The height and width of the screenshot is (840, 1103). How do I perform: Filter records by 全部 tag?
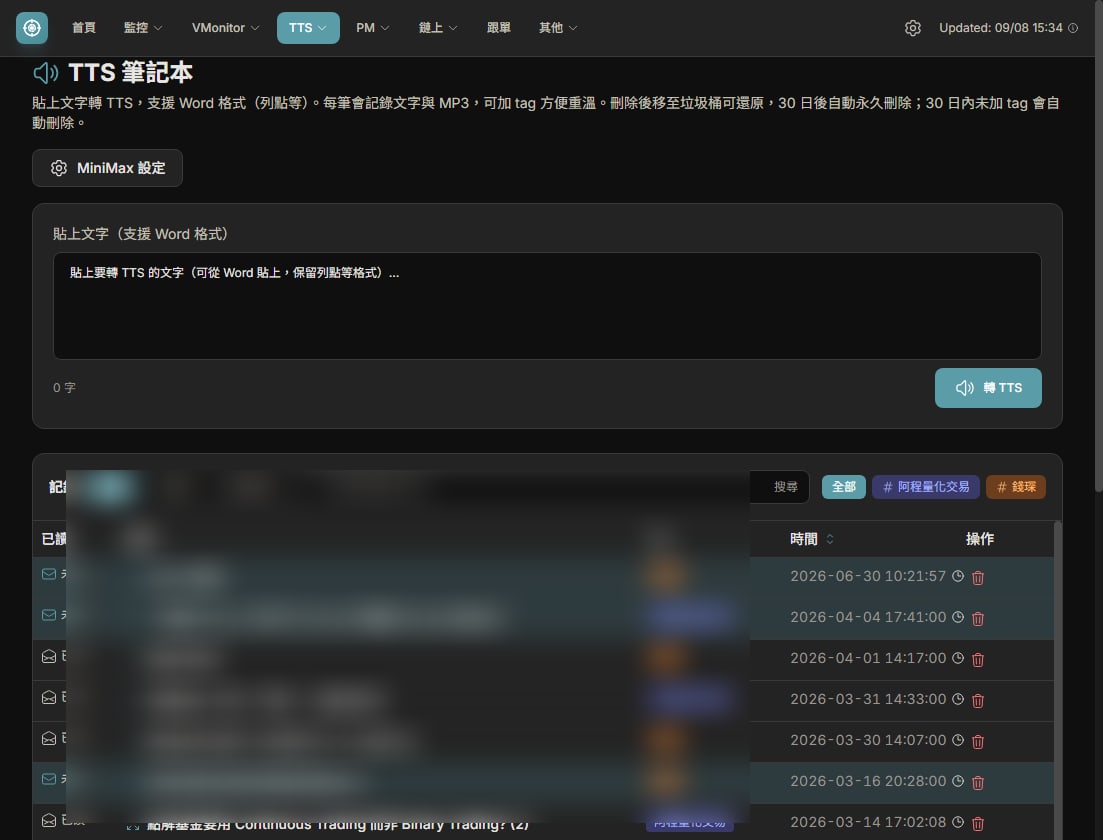(843, 487)
